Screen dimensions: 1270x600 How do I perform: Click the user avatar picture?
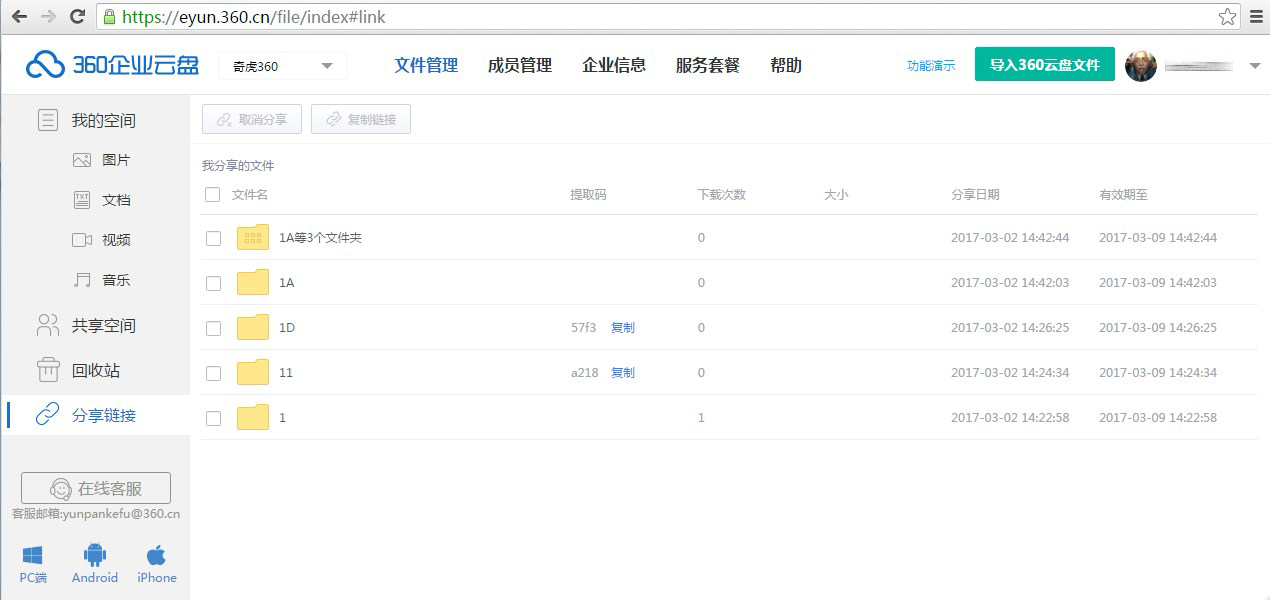(x=1141, y=65)
